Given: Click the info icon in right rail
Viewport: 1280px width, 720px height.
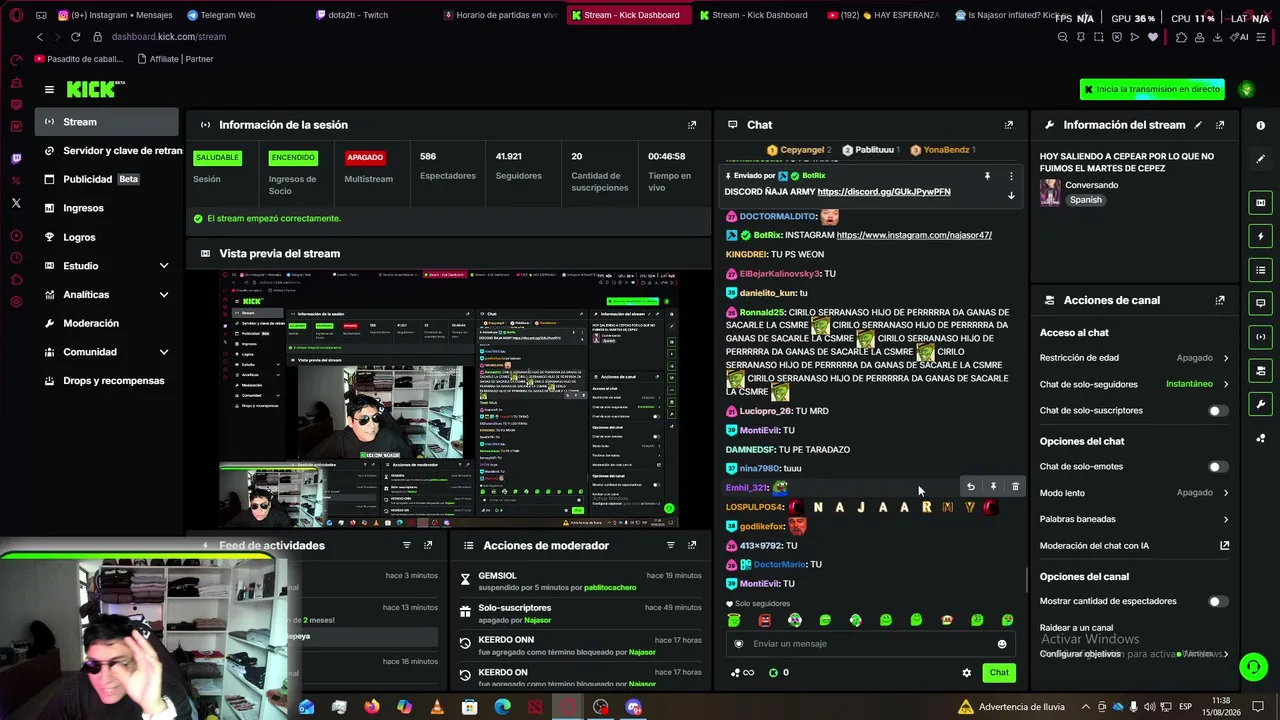Looking at the screenshot, I should (1260, 125).
